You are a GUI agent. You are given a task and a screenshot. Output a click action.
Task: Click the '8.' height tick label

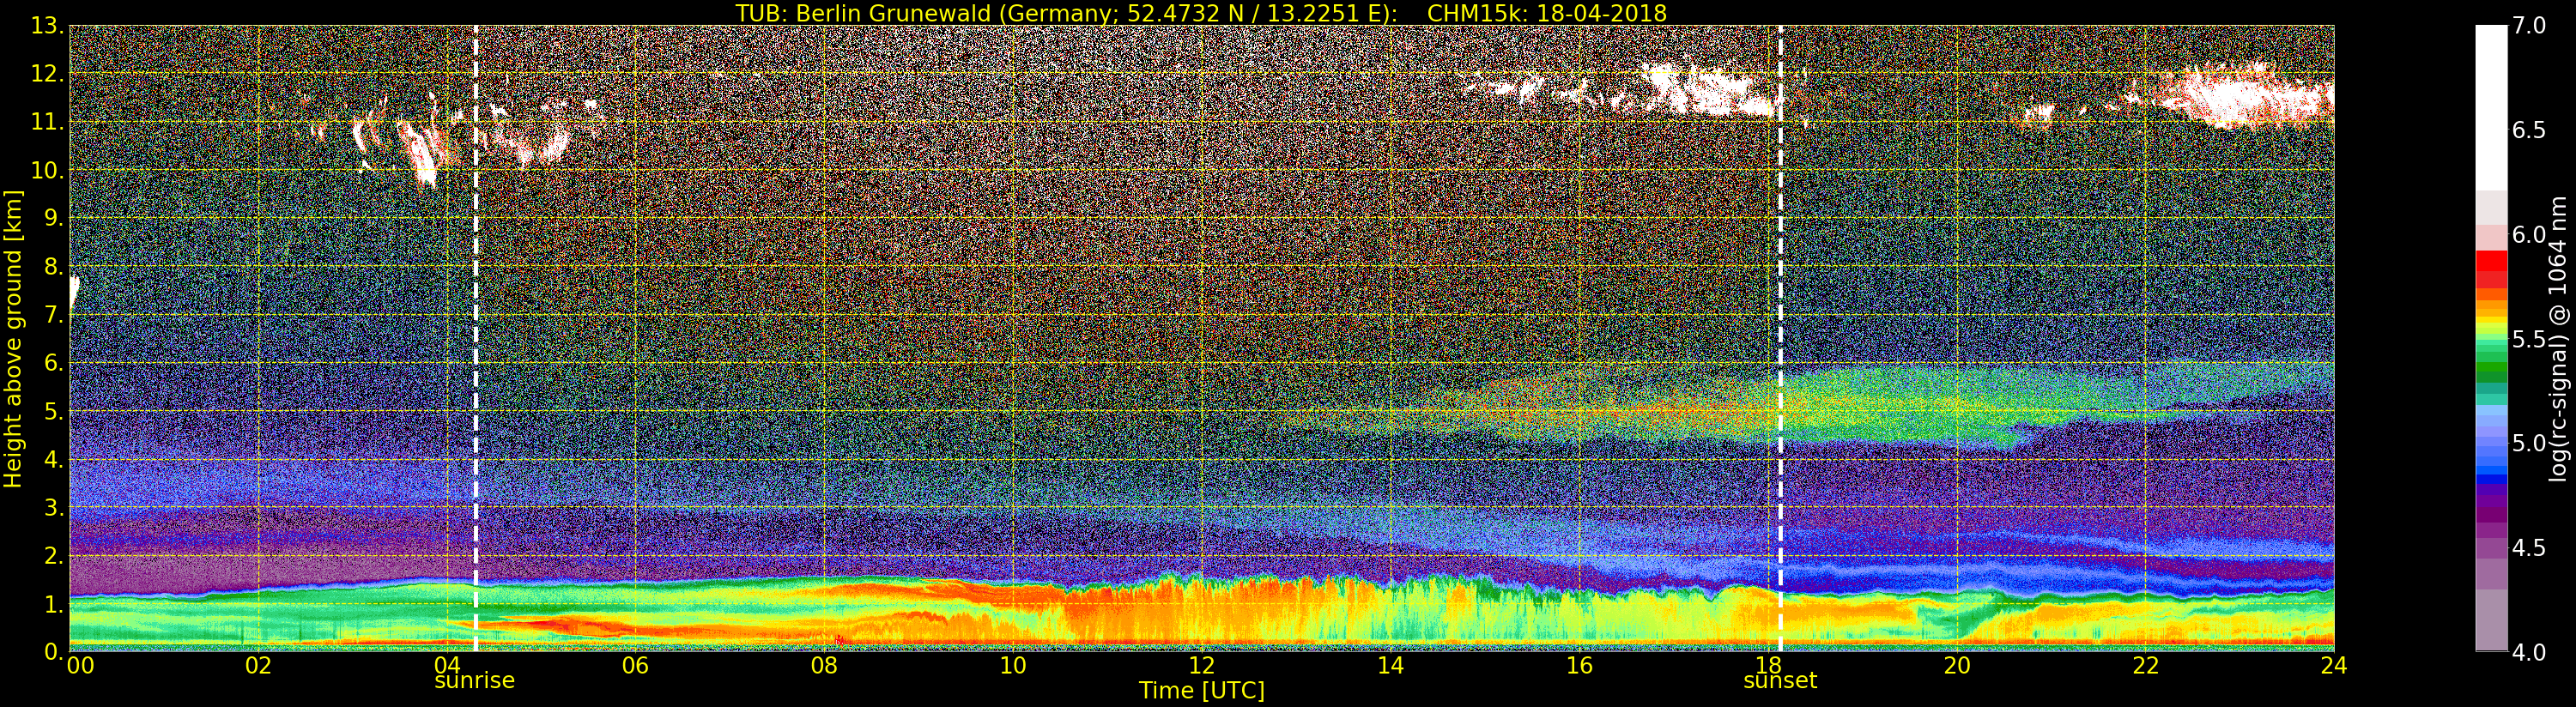52,267
